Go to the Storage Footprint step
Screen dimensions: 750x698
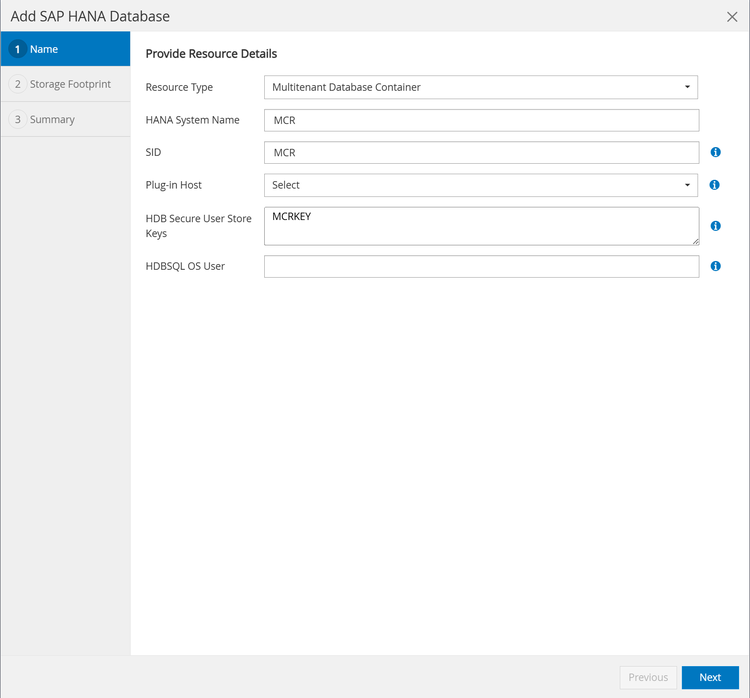pos(70,84)
